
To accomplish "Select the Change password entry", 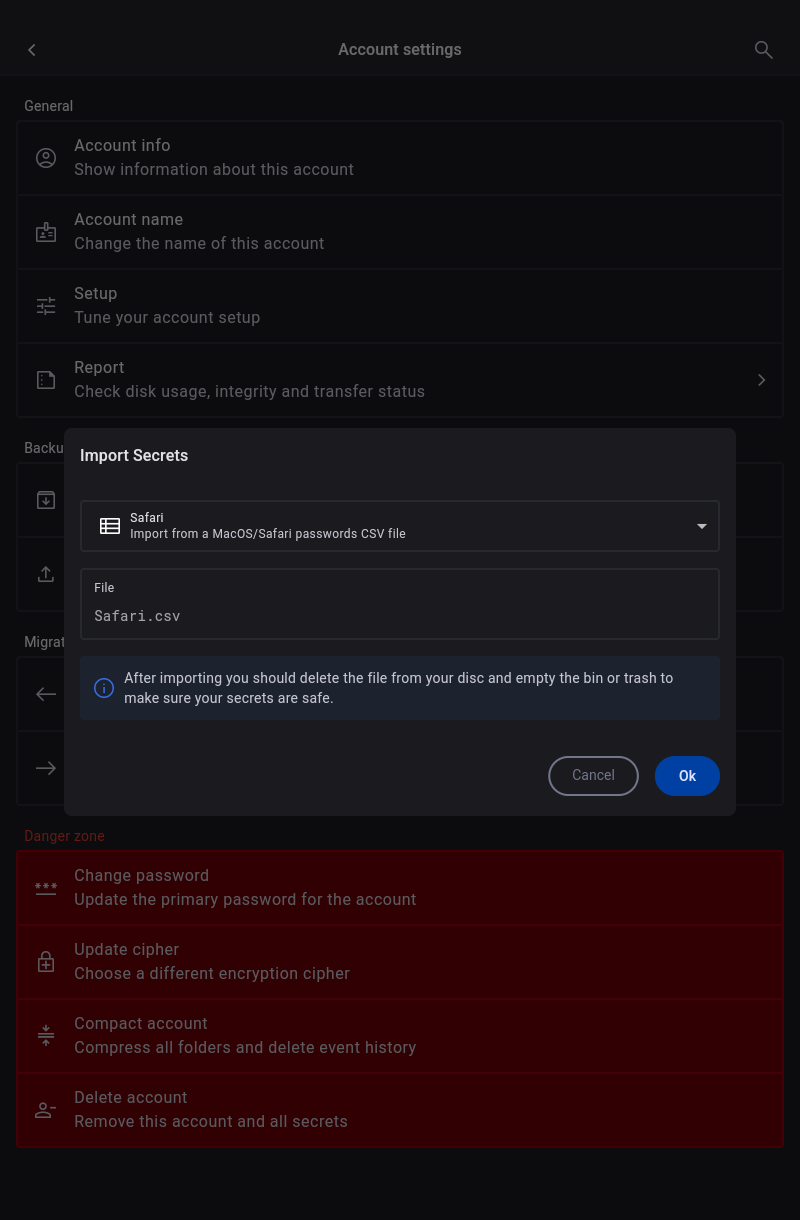I will coord(400,888).
